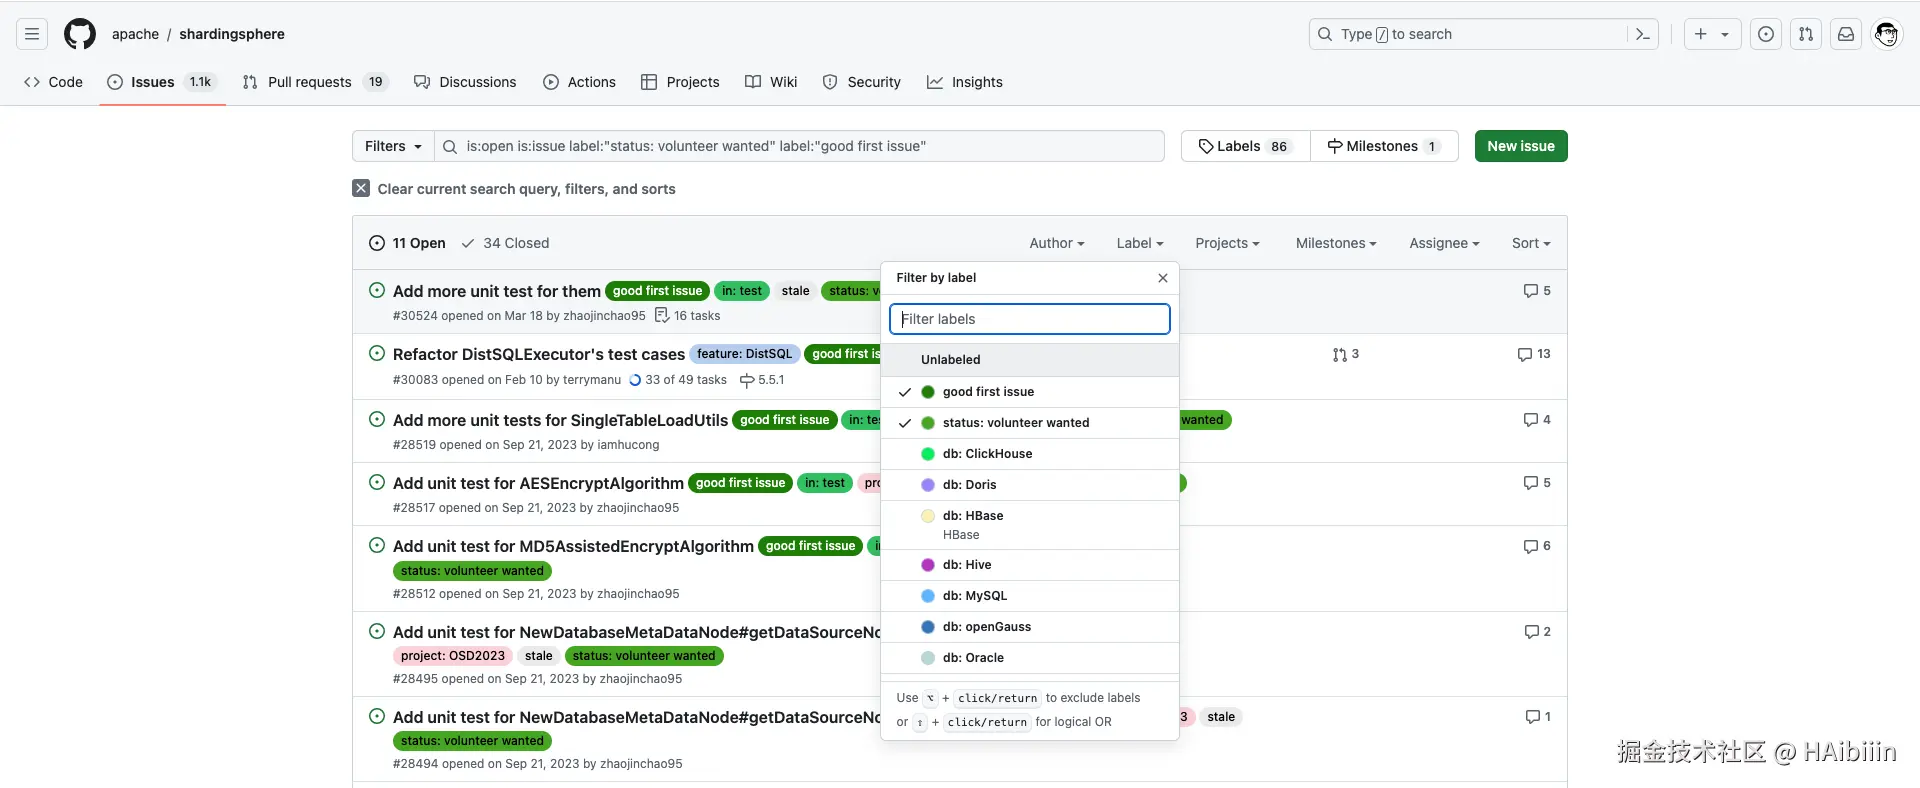Open the Milestones filter dropdown

[1336, 243]
